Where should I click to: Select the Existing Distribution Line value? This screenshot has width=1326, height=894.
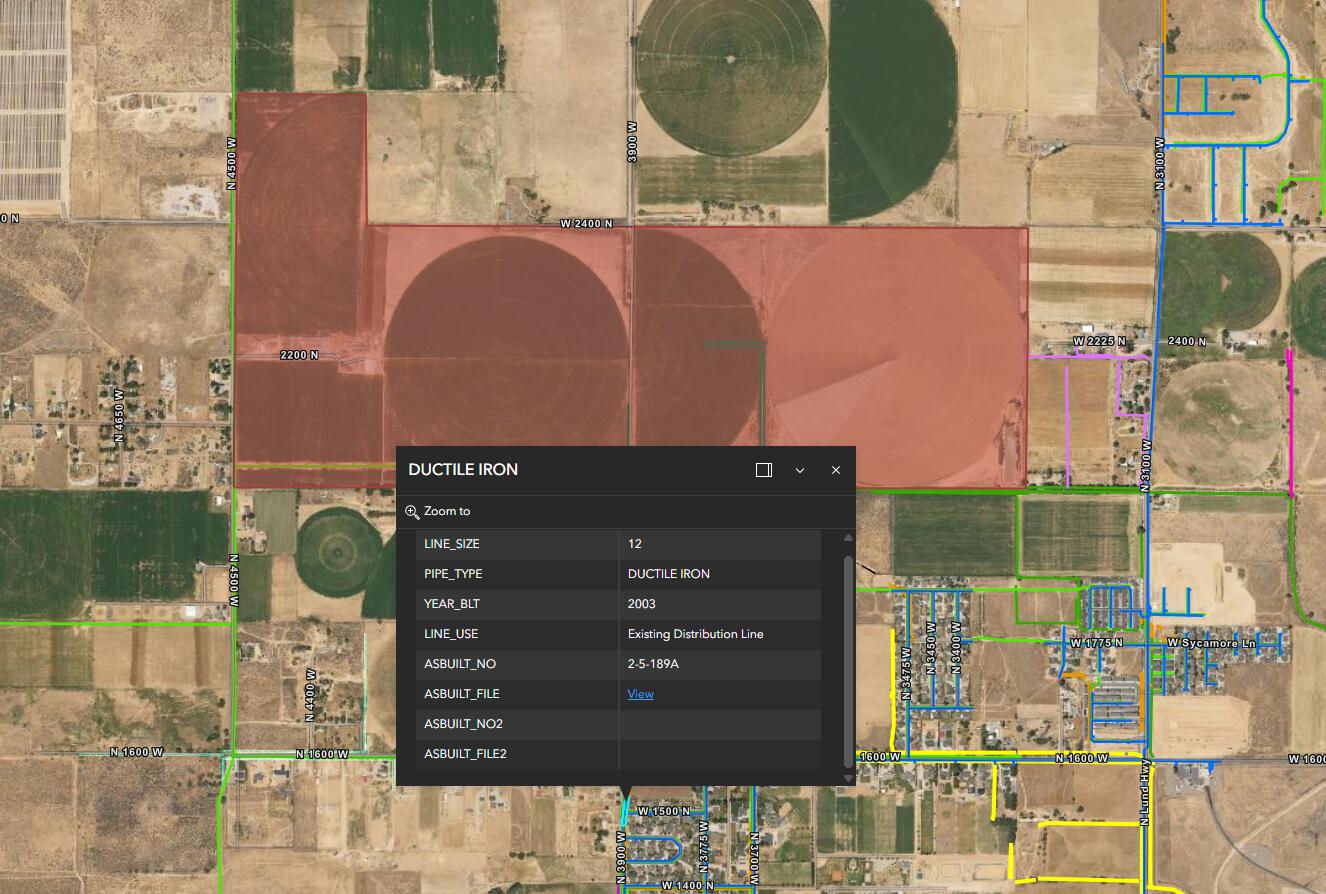pyautogui.click(x=696, y=634)
